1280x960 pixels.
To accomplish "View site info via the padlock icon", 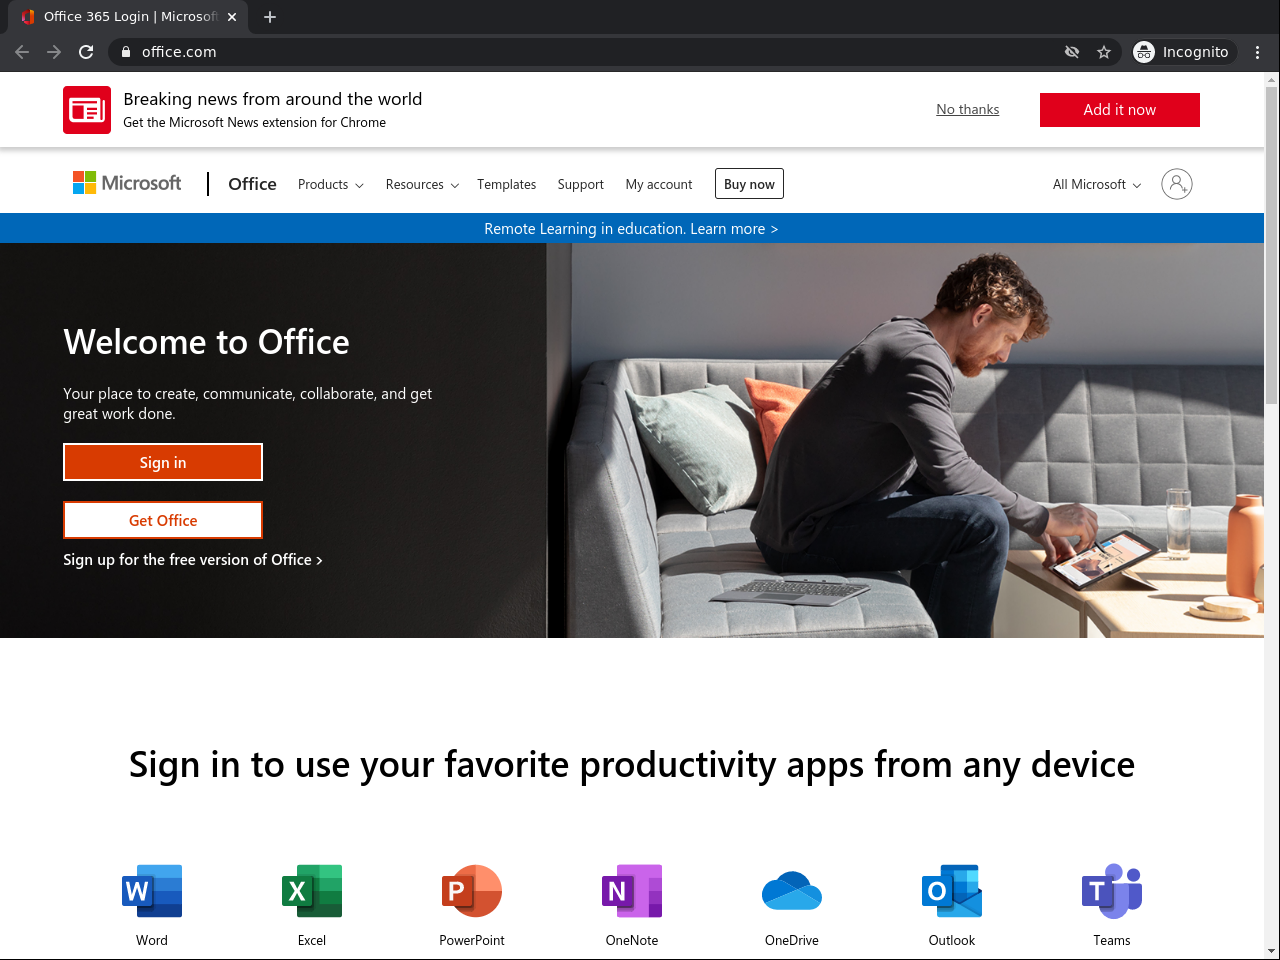I will tap(126, 52).
